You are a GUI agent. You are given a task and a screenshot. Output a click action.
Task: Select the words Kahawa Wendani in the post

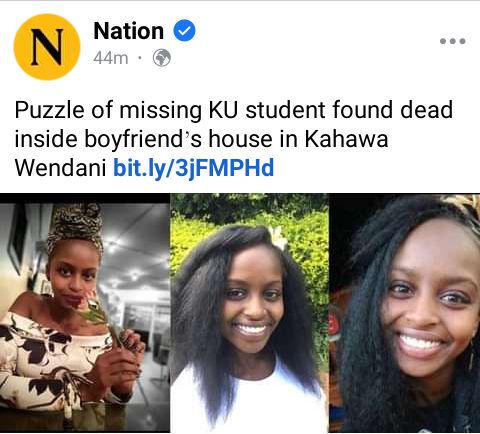(x=201, y=153)
